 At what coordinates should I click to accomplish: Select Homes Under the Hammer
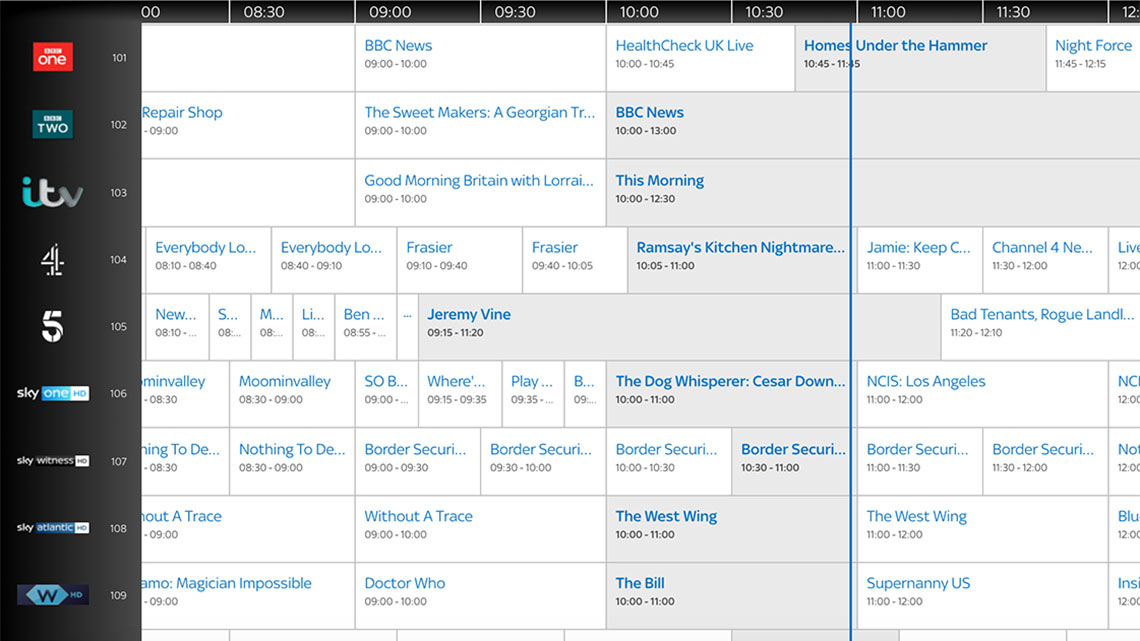point(920,57)
